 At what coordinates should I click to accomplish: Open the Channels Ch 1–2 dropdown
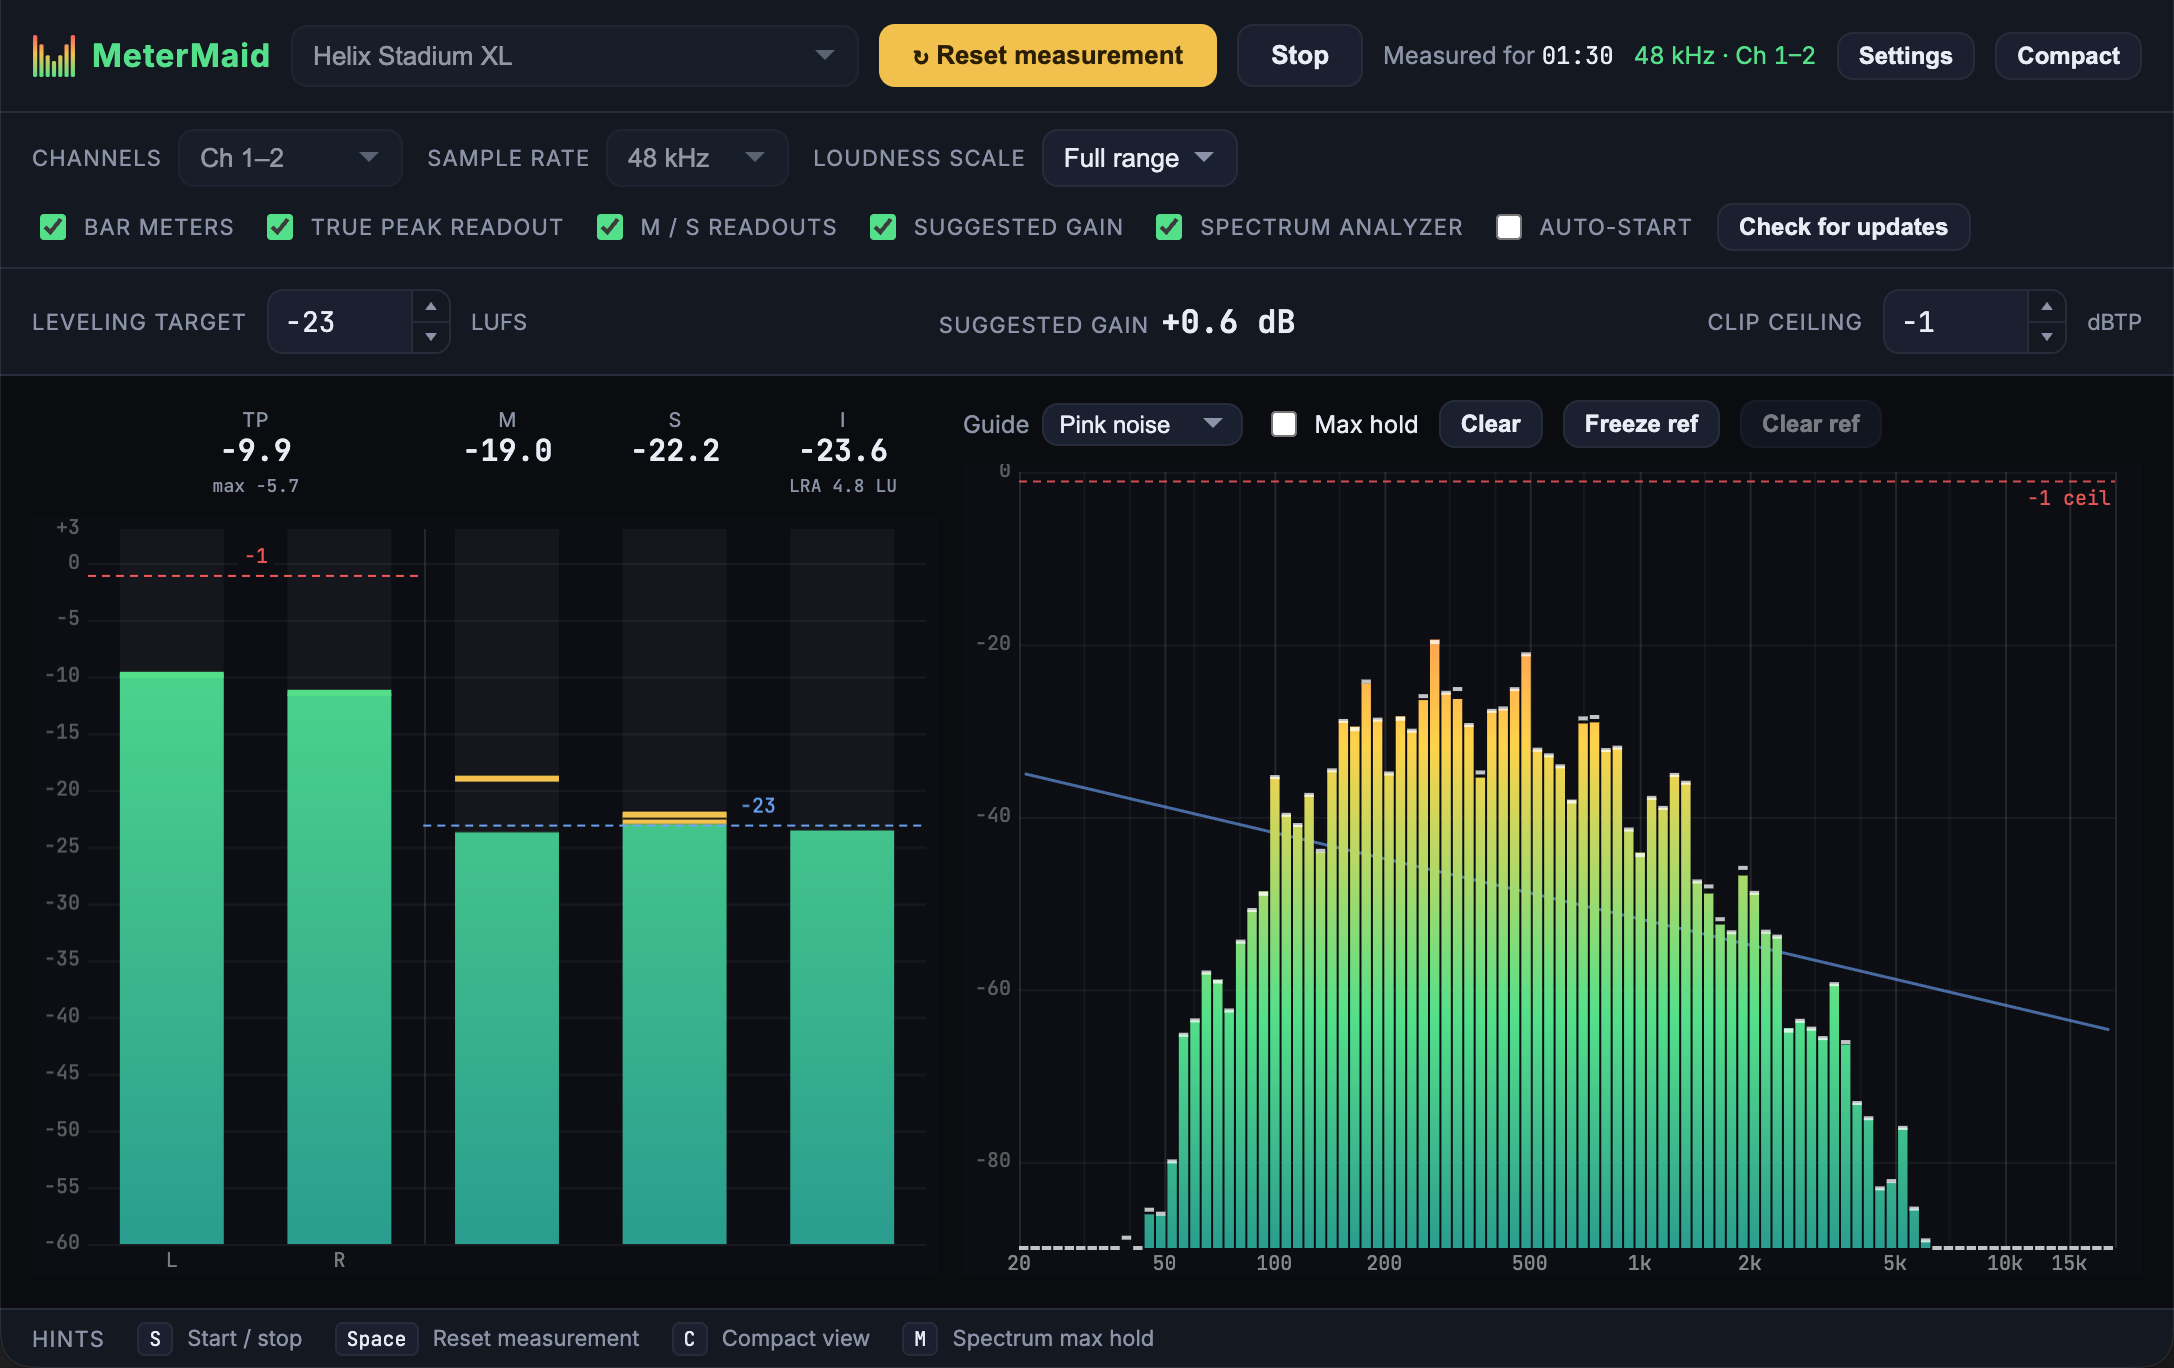290,158
